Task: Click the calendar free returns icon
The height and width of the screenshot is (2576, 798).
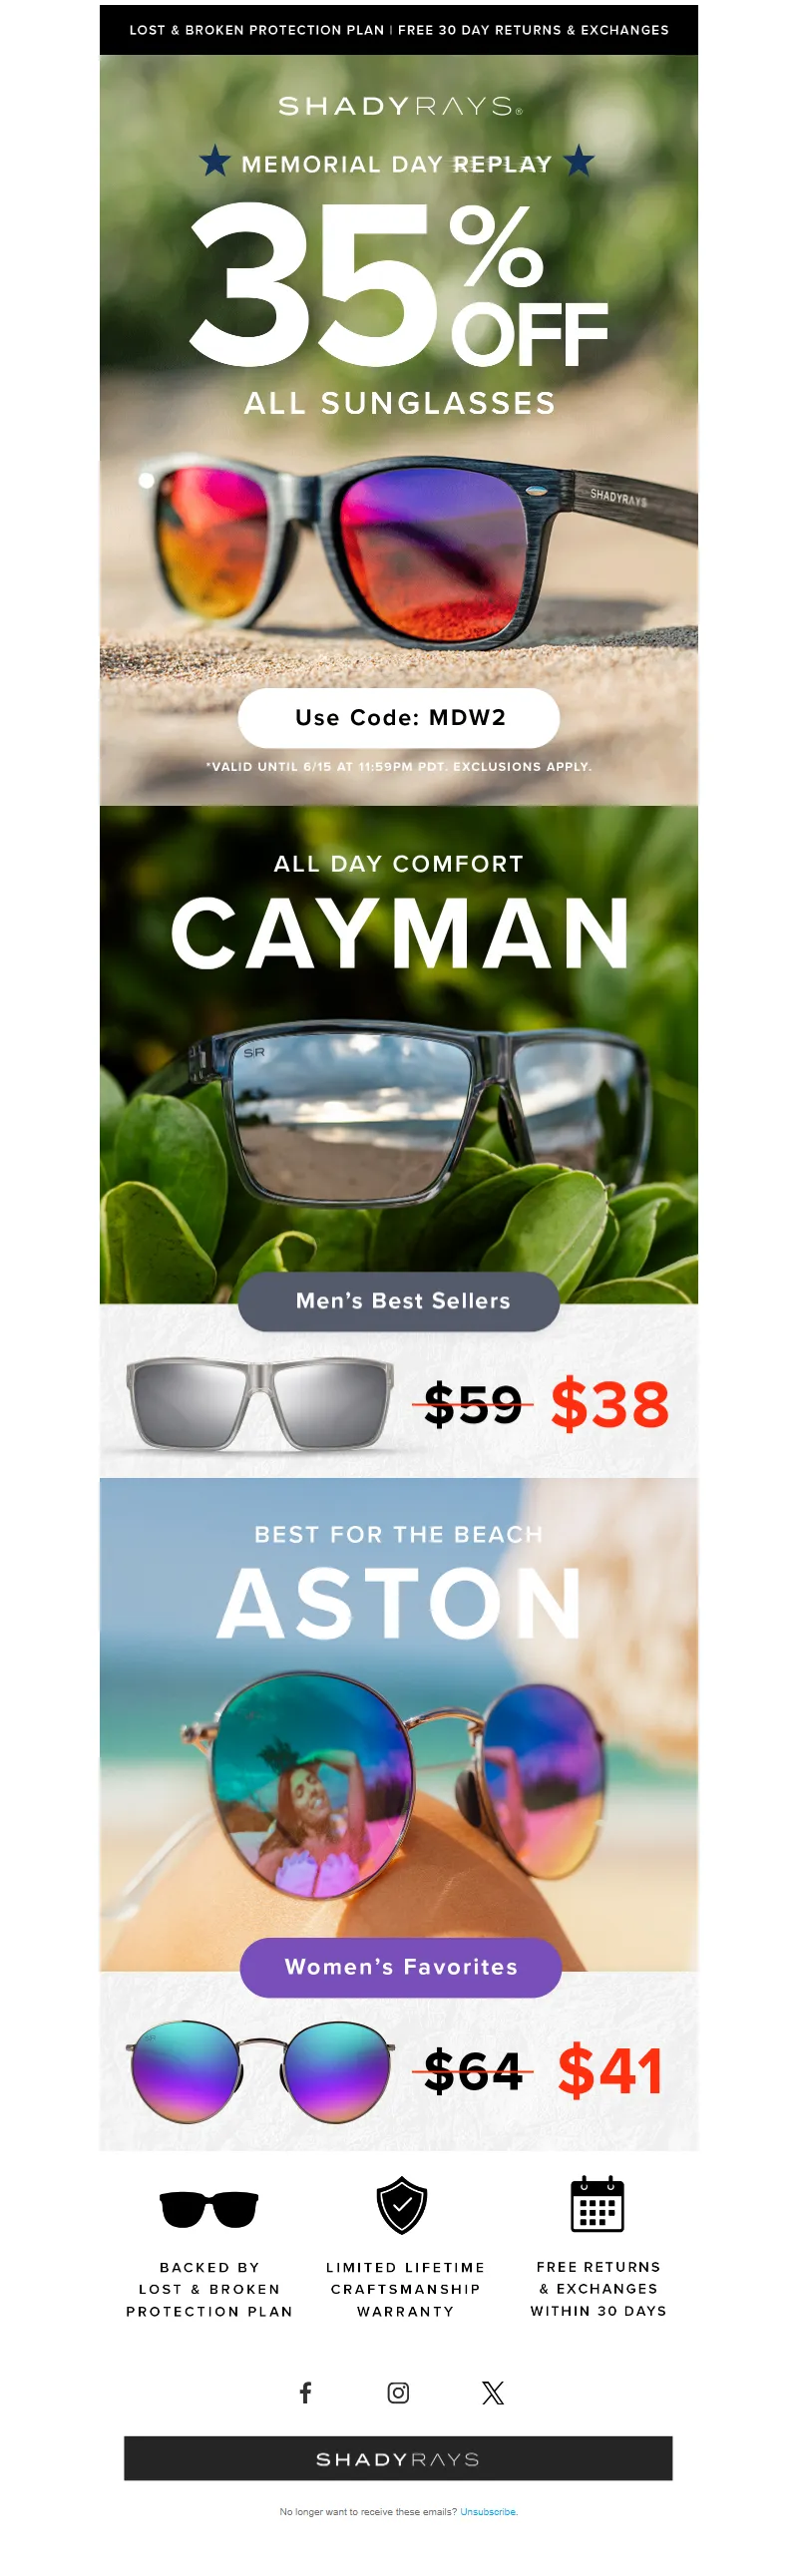Action: pos(597,2205)
